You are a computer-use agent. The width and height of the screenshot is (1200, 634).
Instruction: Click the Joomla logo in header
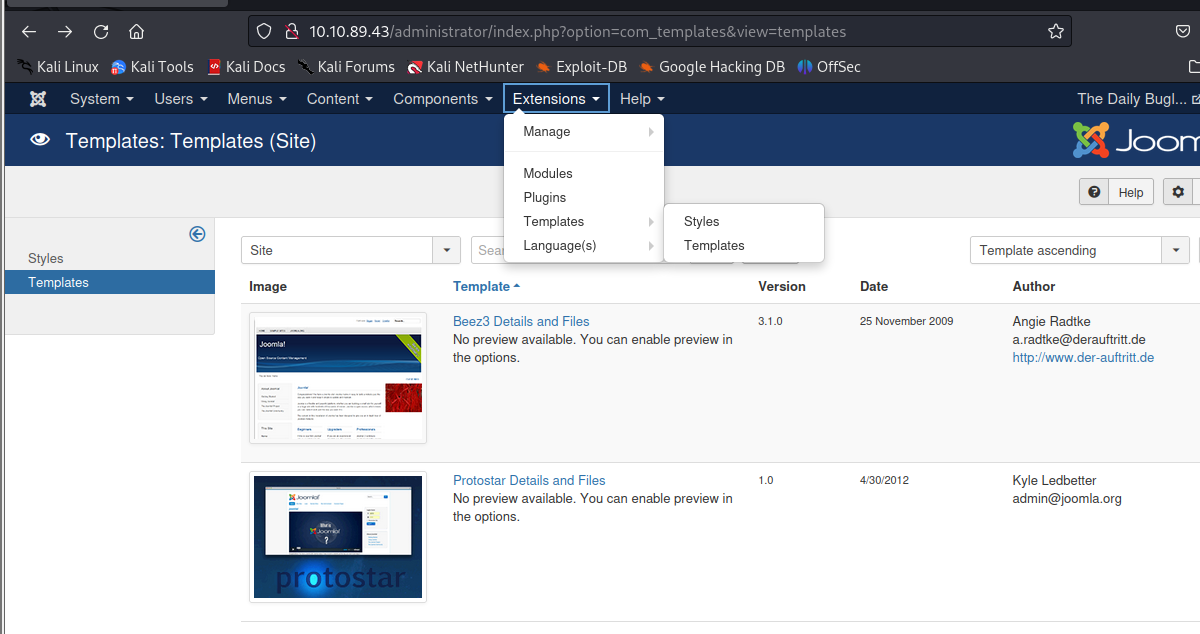click(x=1136, y=141)
